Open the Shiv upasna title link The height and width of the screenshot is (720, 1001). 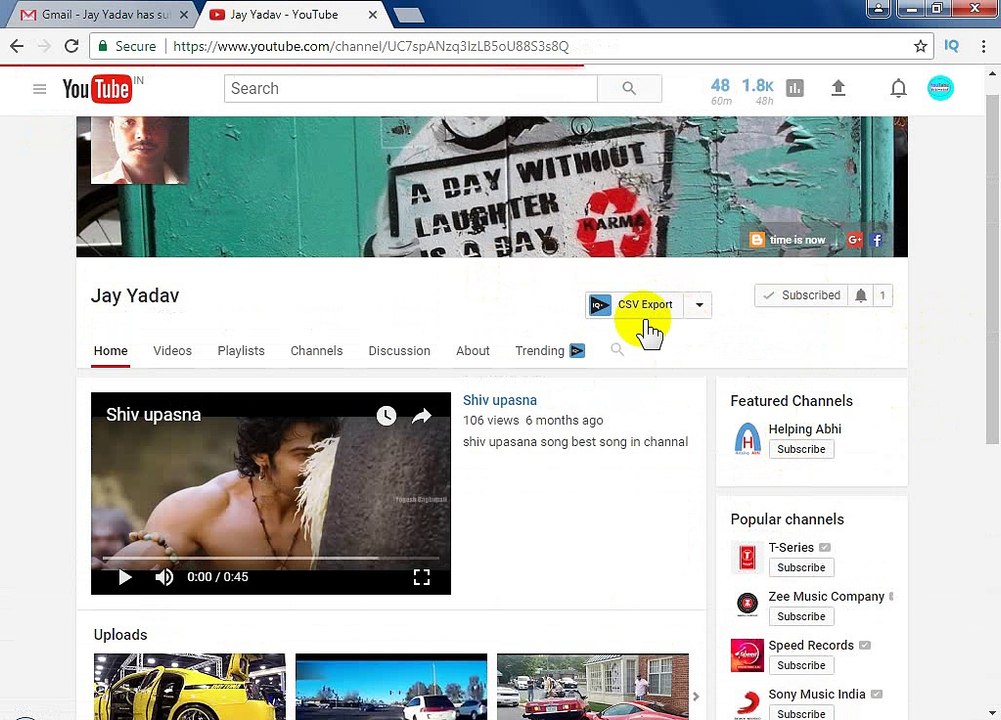pyautogui.click(x=500, y=400)
